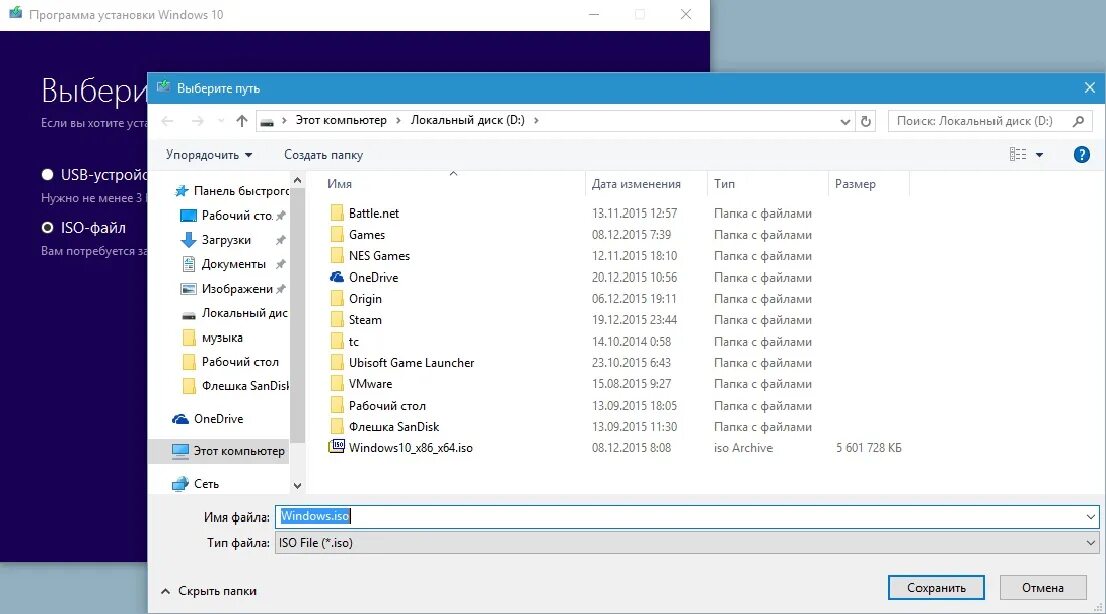Click the '5 601 728 КБ' size cell
1106x614 pixels.
[x=868, y=447]
